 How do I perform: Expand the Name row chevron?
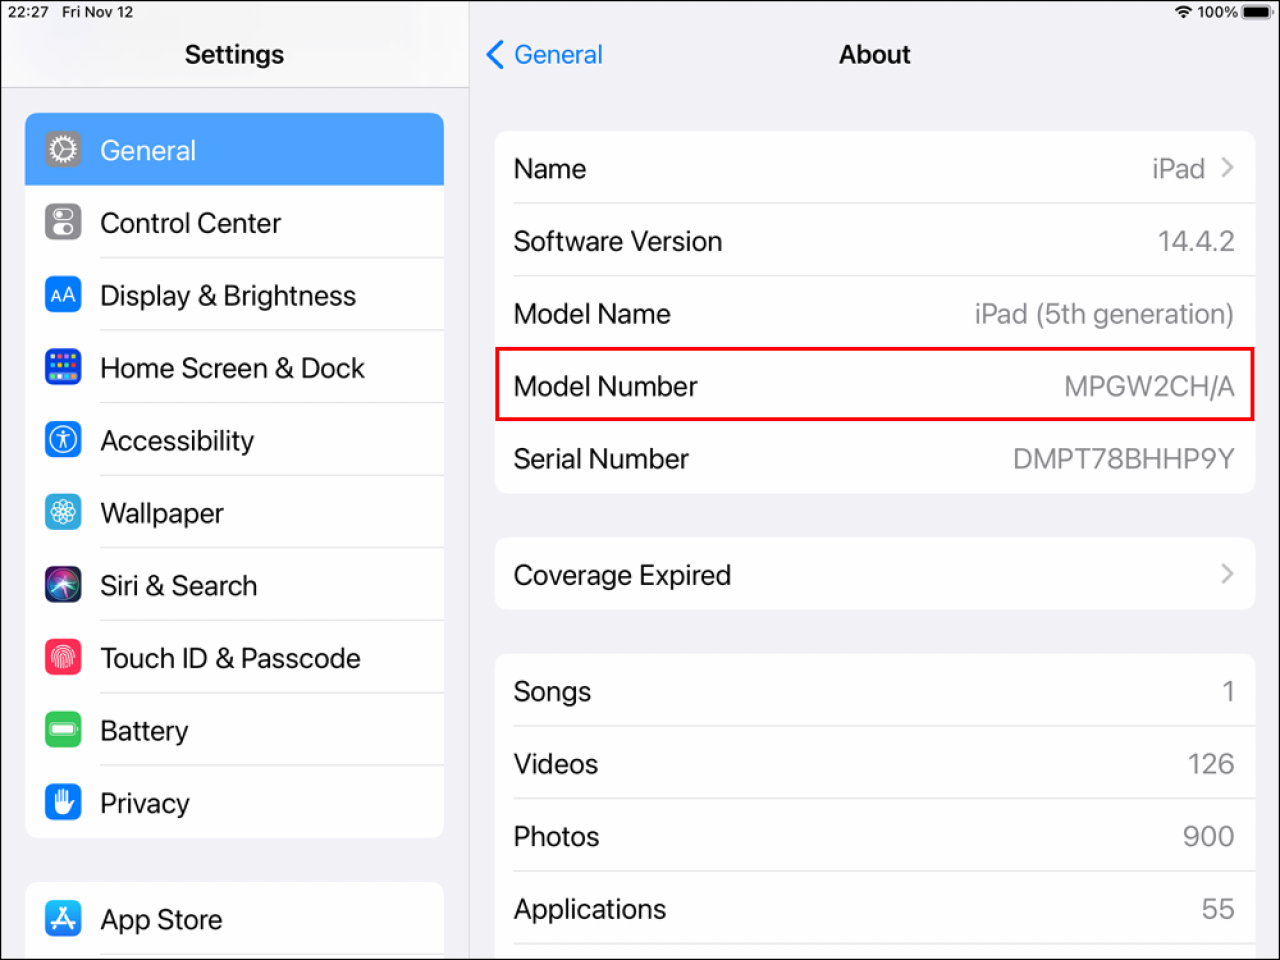pos(1227,168)
